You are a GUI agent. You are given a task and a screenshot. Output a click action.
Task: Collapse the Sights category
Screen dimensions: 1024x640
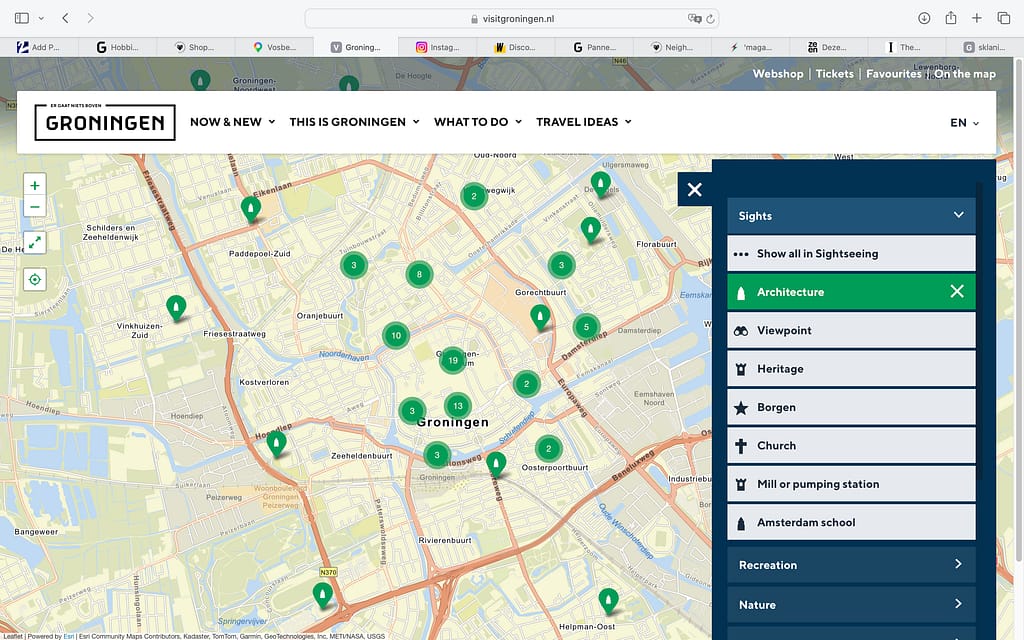click(x=957, y=215)
